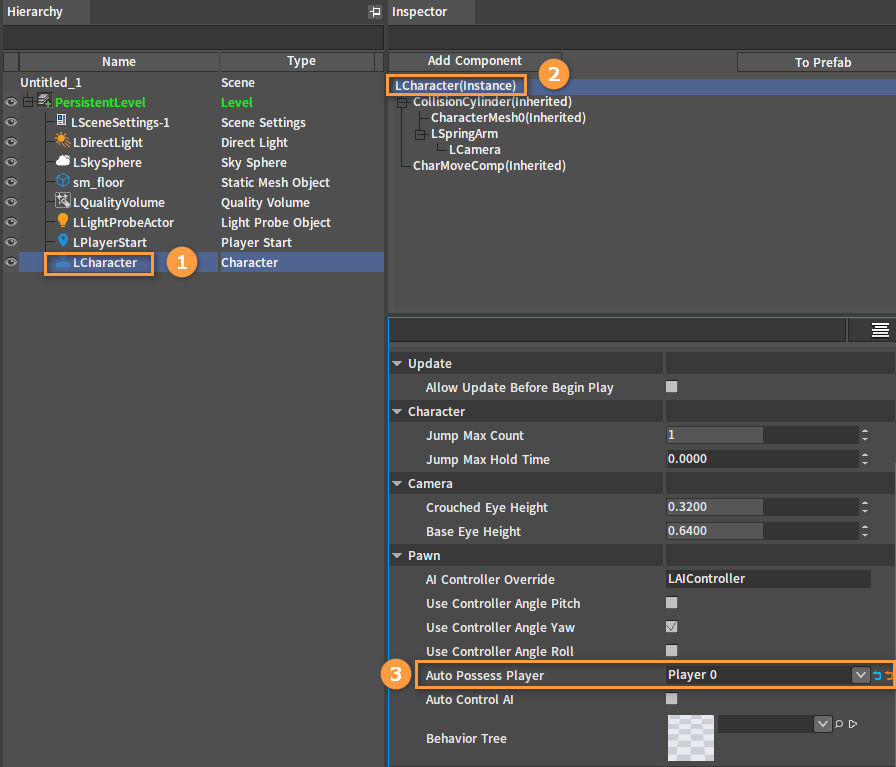Click the LDirectLight sun icon

tap(62, 140)
